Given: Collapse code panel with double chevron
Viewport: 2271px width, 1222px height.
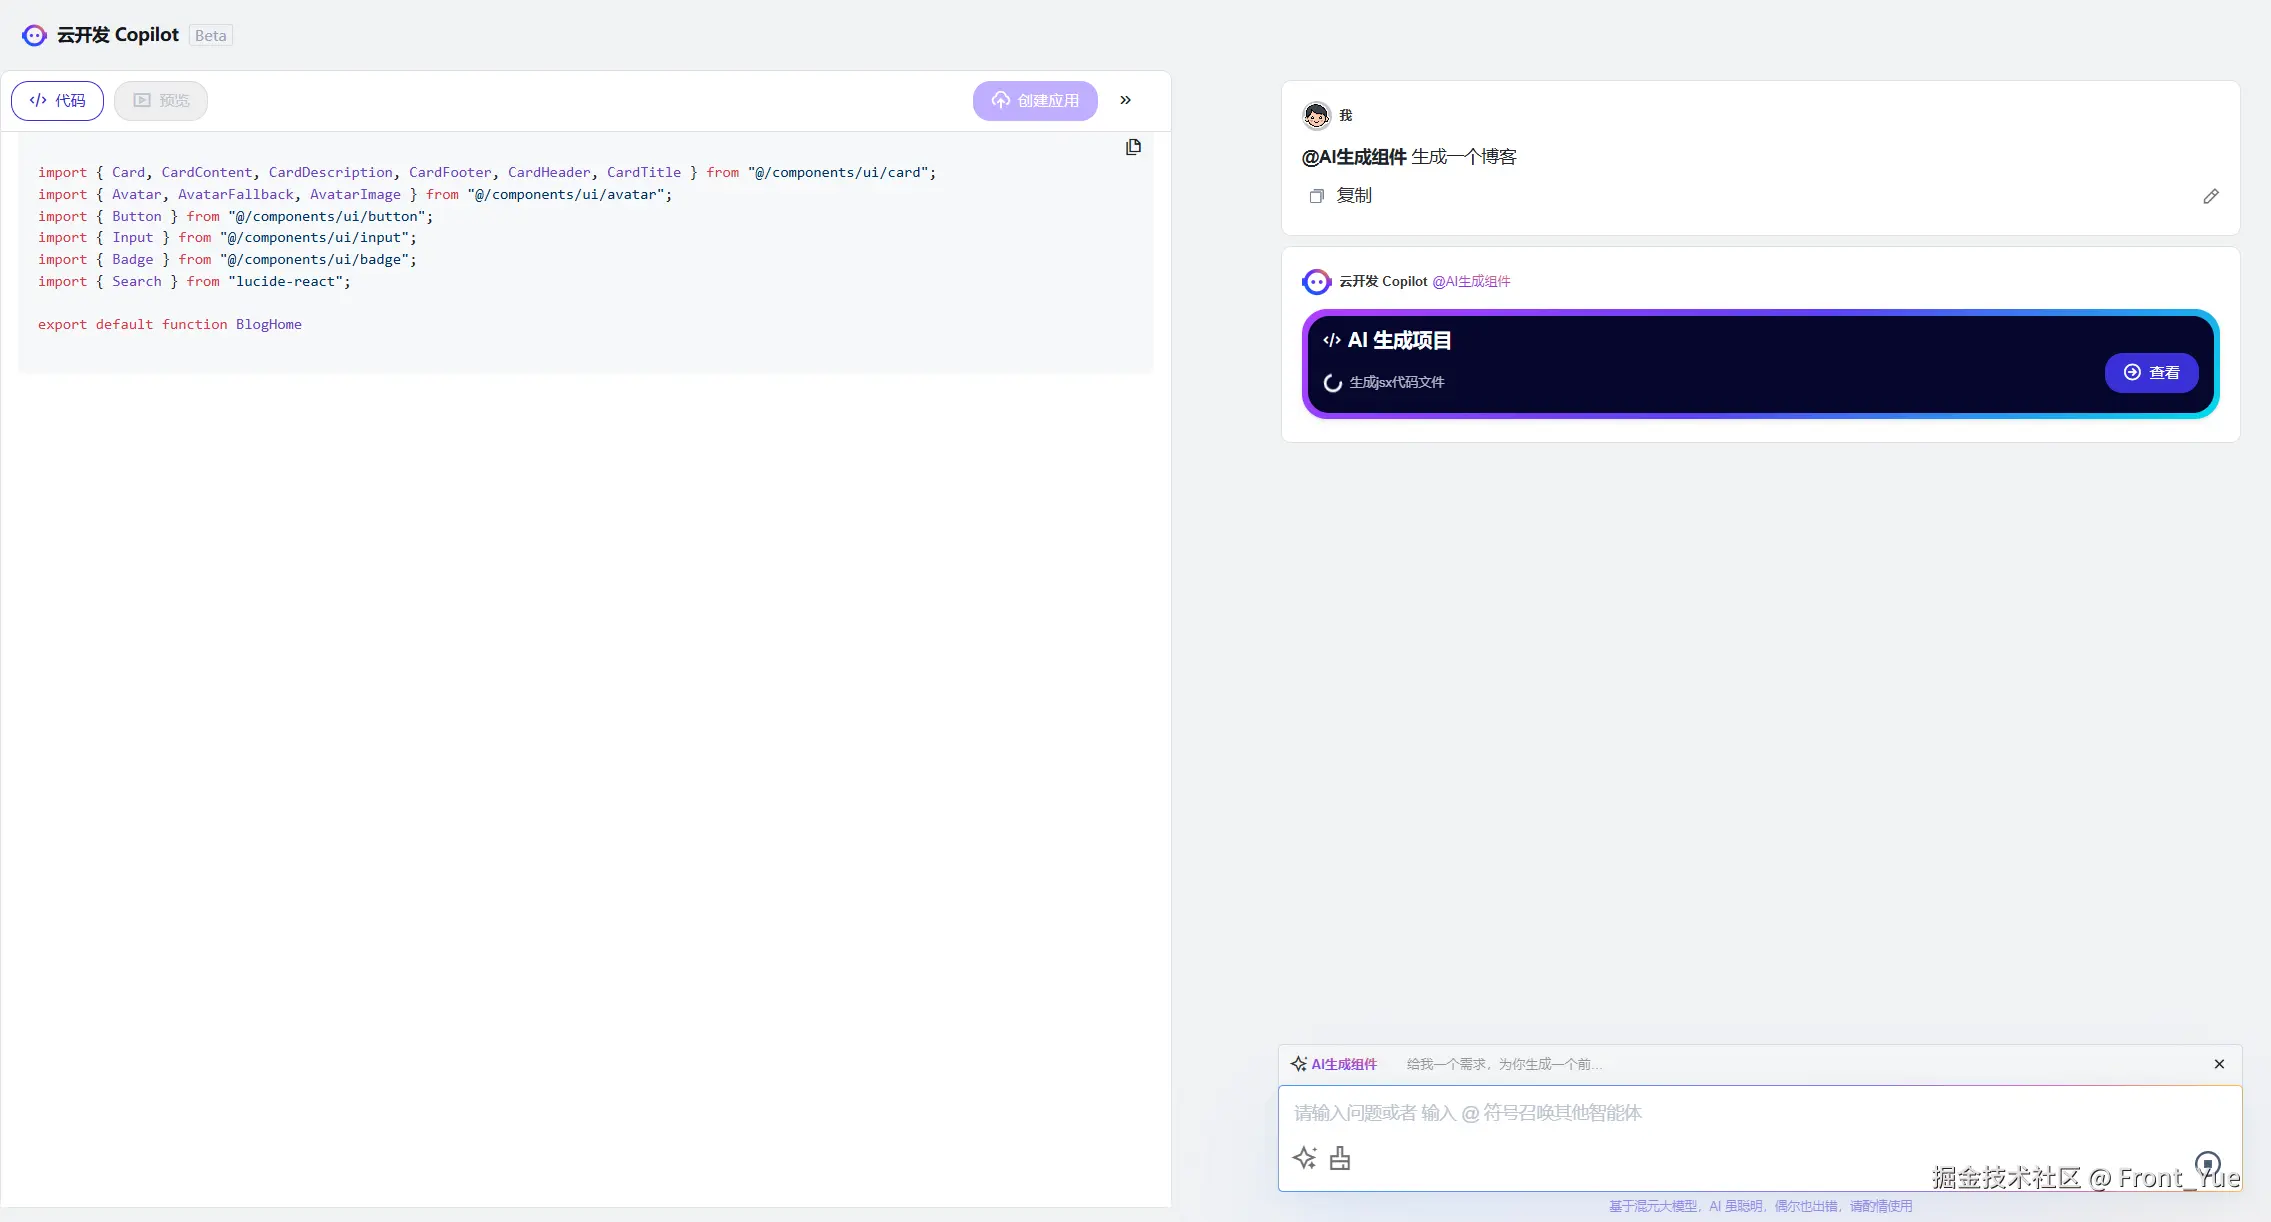Looking at the screenshot, I should 1125,100.
